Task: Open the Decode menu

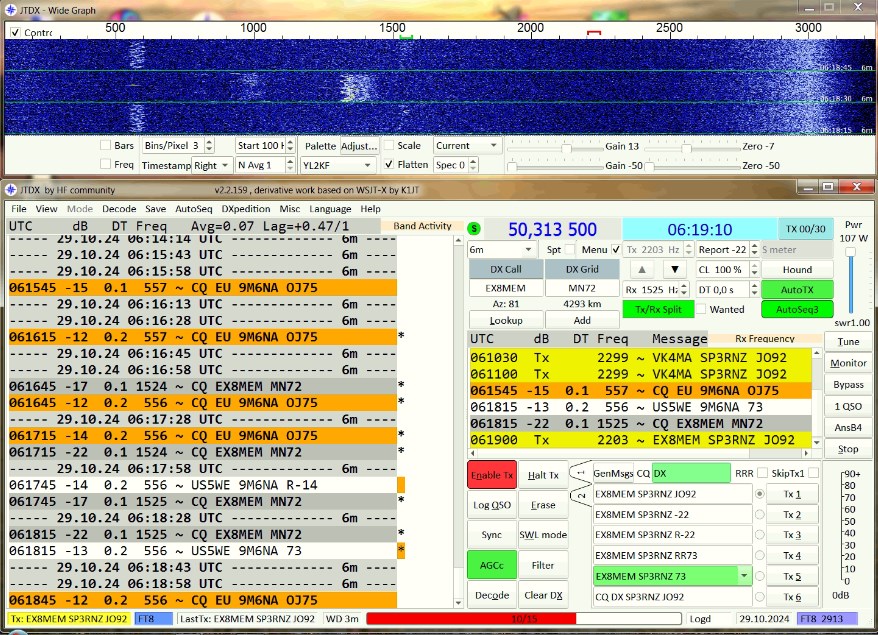Action: pyautogui.click(x=119, y=208)
